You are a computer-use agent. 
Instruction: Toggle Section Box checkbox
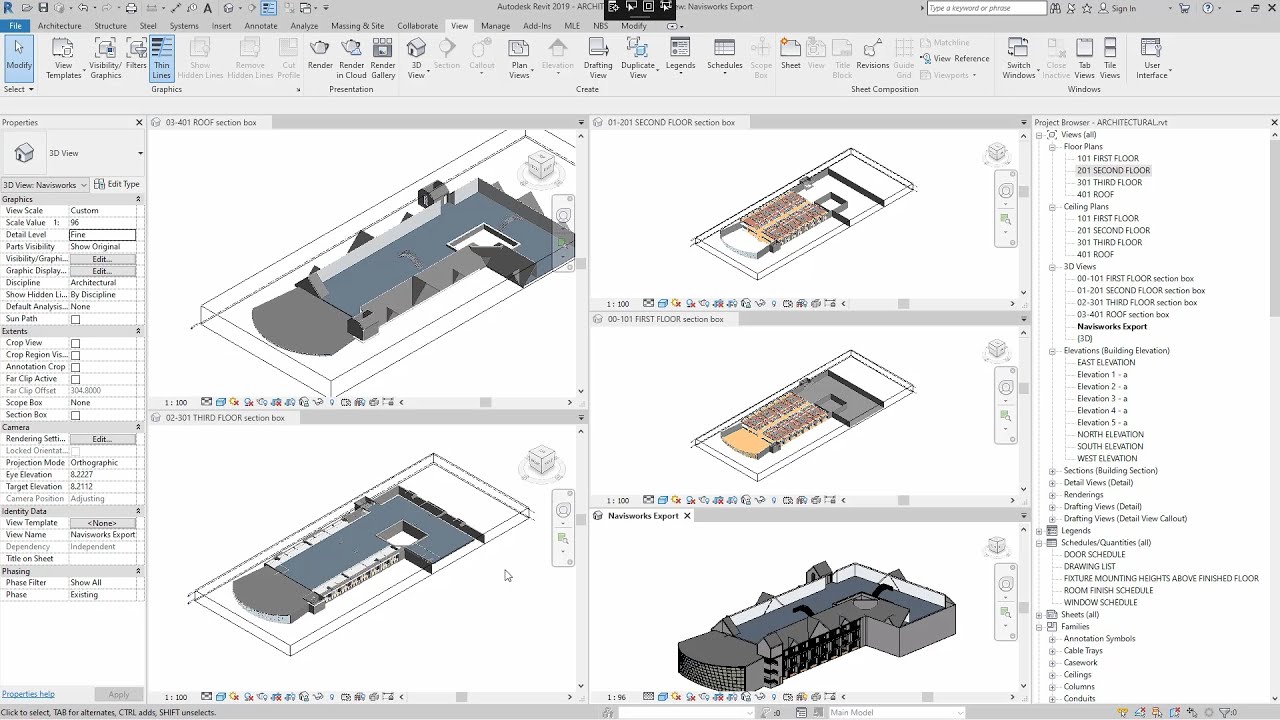[x=75, y=415]
